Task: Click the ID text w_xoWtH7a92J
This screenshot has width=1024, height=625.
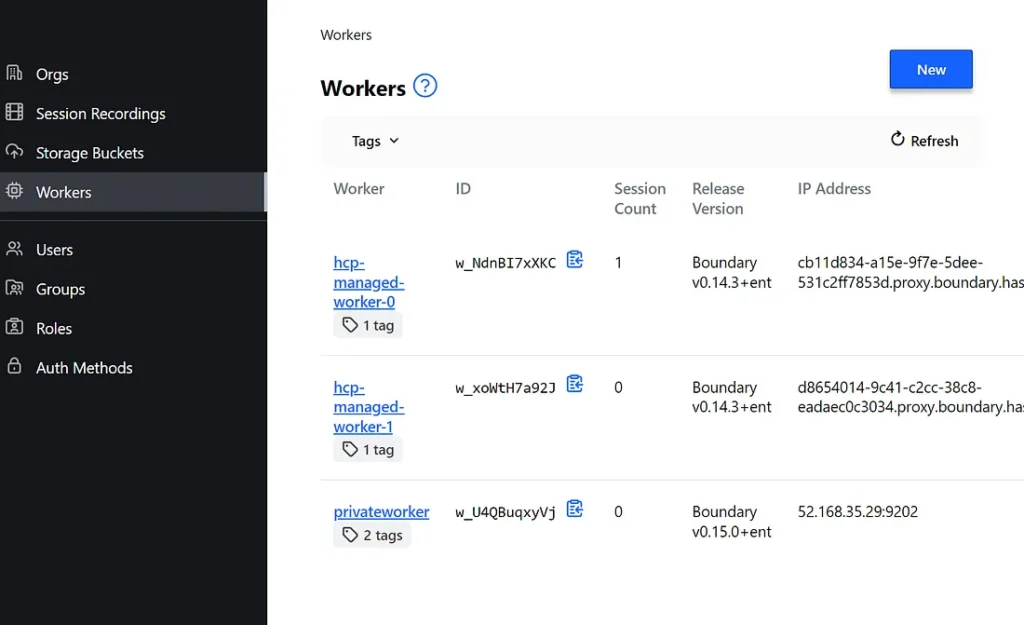Action: click(505, 388)
